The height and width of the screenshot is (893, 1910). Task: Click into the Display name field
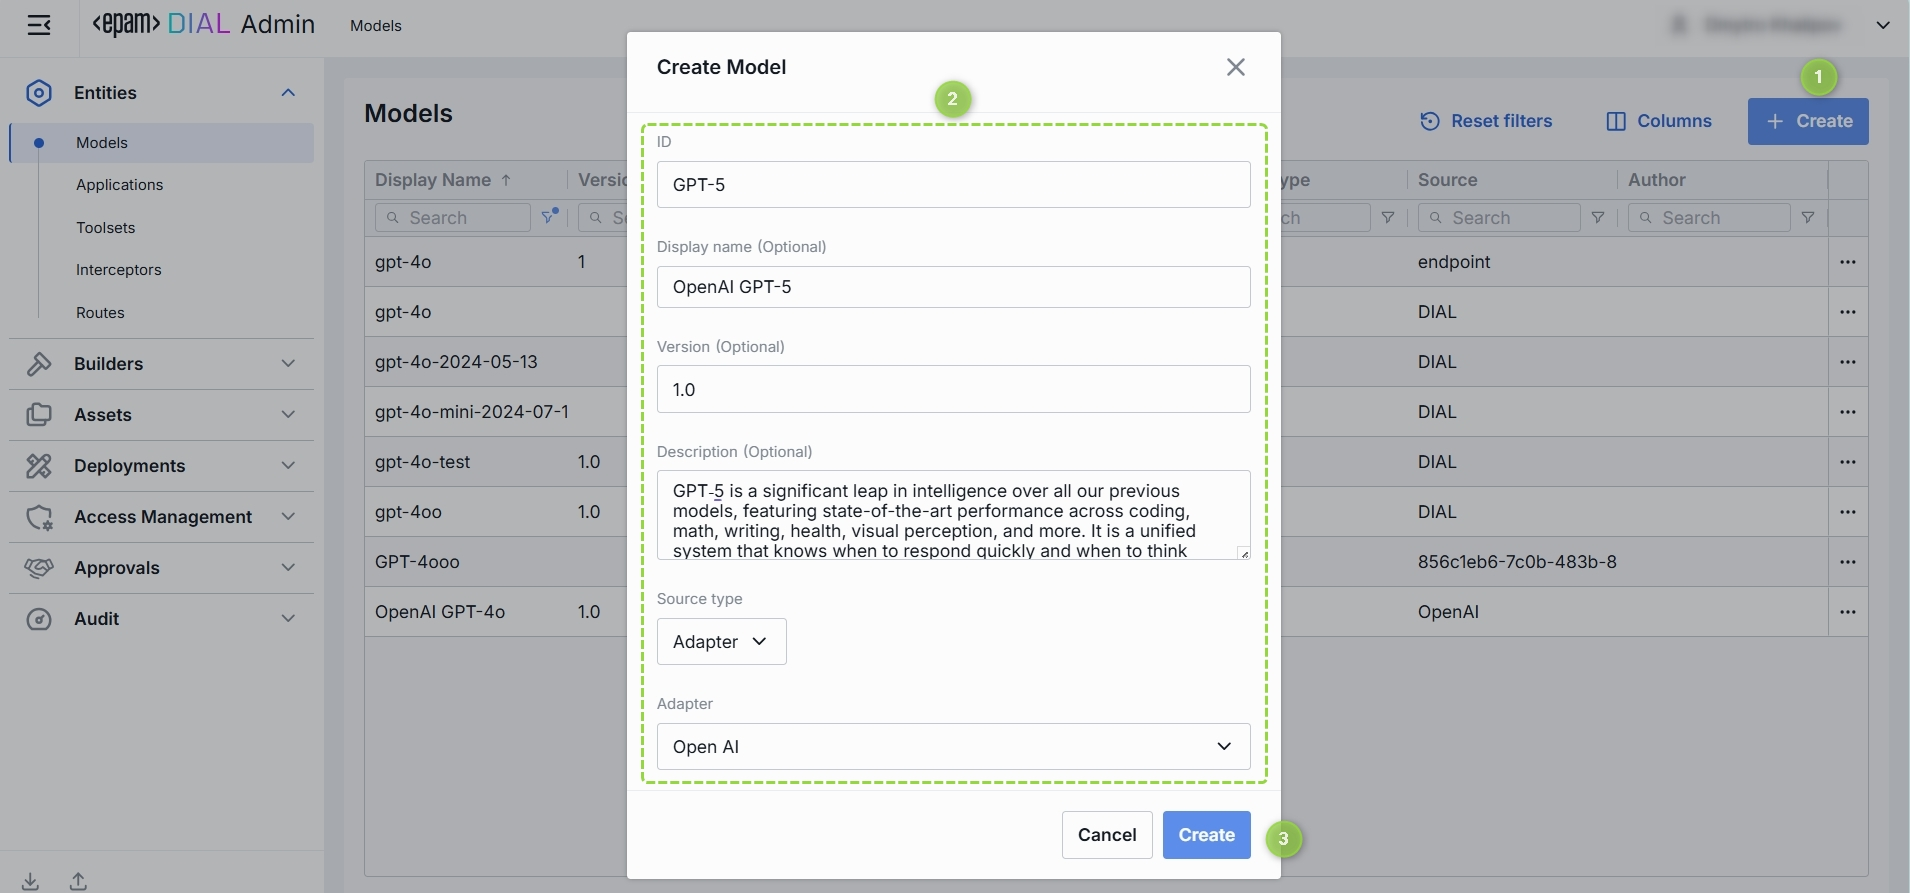click(x=953, y=287)
